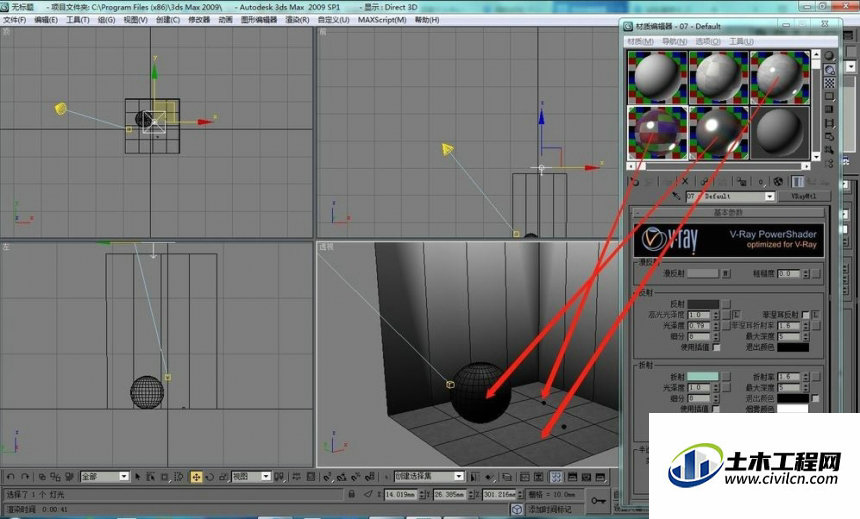
Task: Open 材质(M) menu in material editor
Action: 640,42
